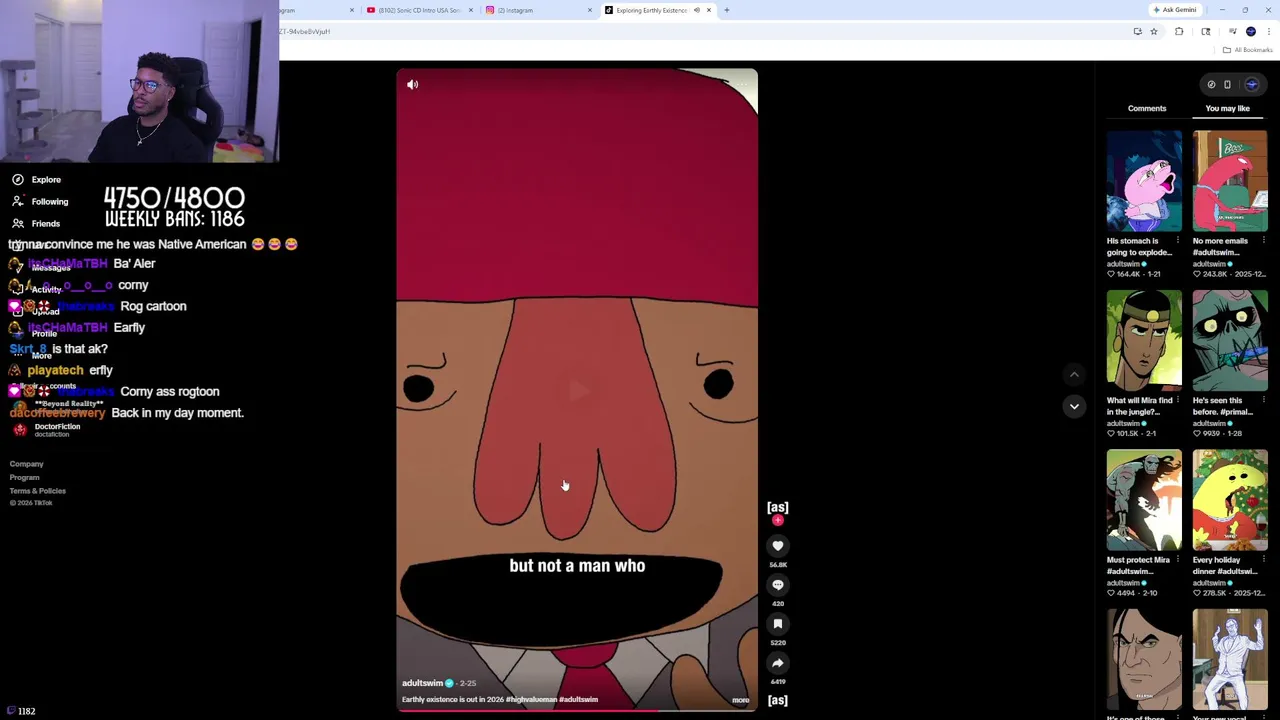Viewport: 1280px width, 720px height.
Task: Open the Explore page in sidebar
Action: point(37,180)
